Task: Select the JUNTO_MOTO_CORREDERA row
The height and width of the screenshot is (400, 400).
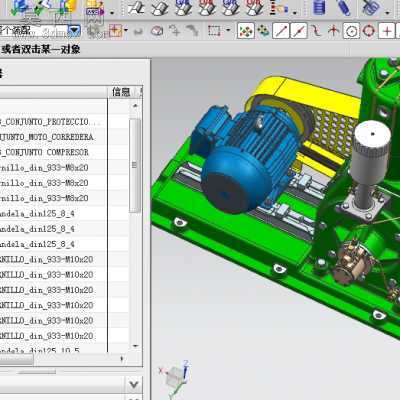Action: pyautogui.click(x=53, y=137)
